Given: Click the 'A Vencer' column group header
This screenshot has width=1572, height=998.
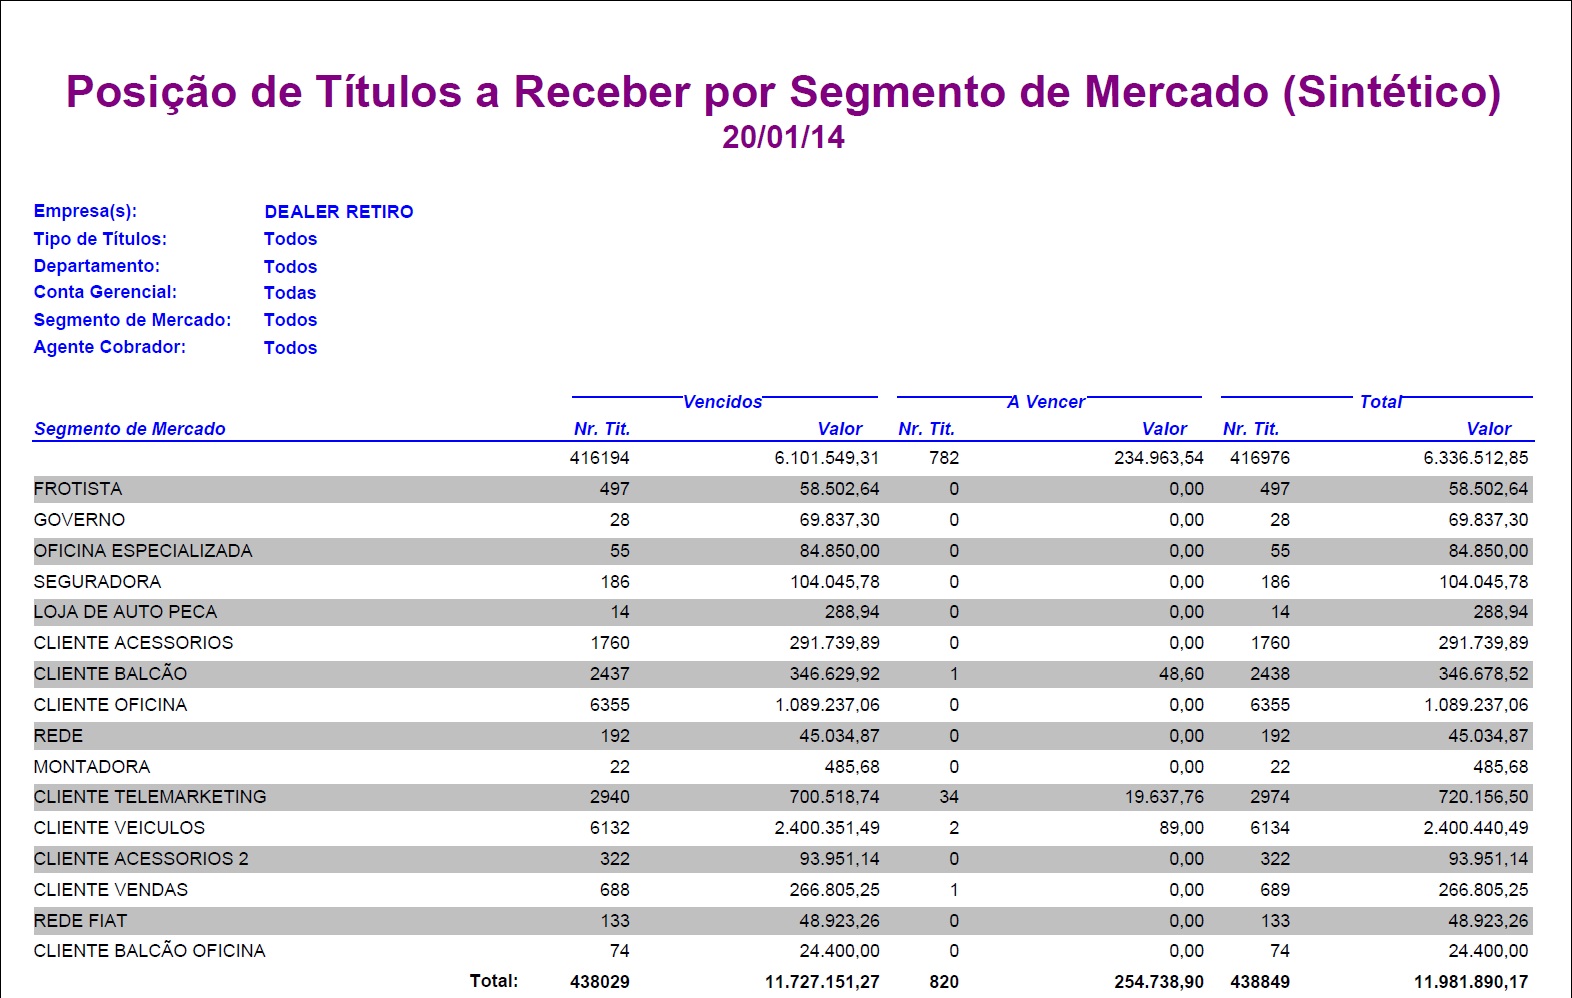Looking at the screenshot, I should [x=1046, y=402].
